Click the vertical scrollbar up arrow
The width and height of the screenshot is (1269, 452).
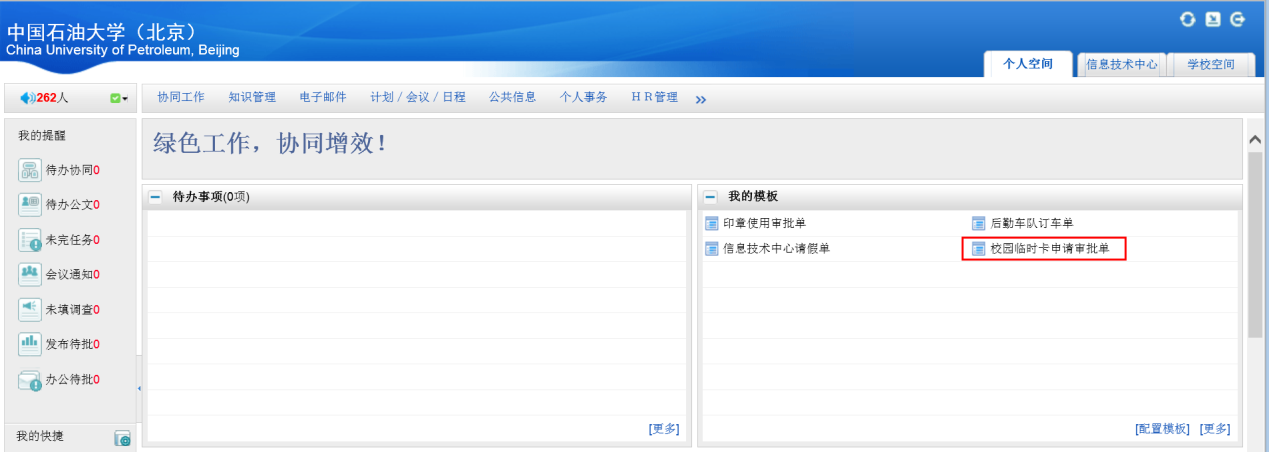click(x=1256, y=139)
